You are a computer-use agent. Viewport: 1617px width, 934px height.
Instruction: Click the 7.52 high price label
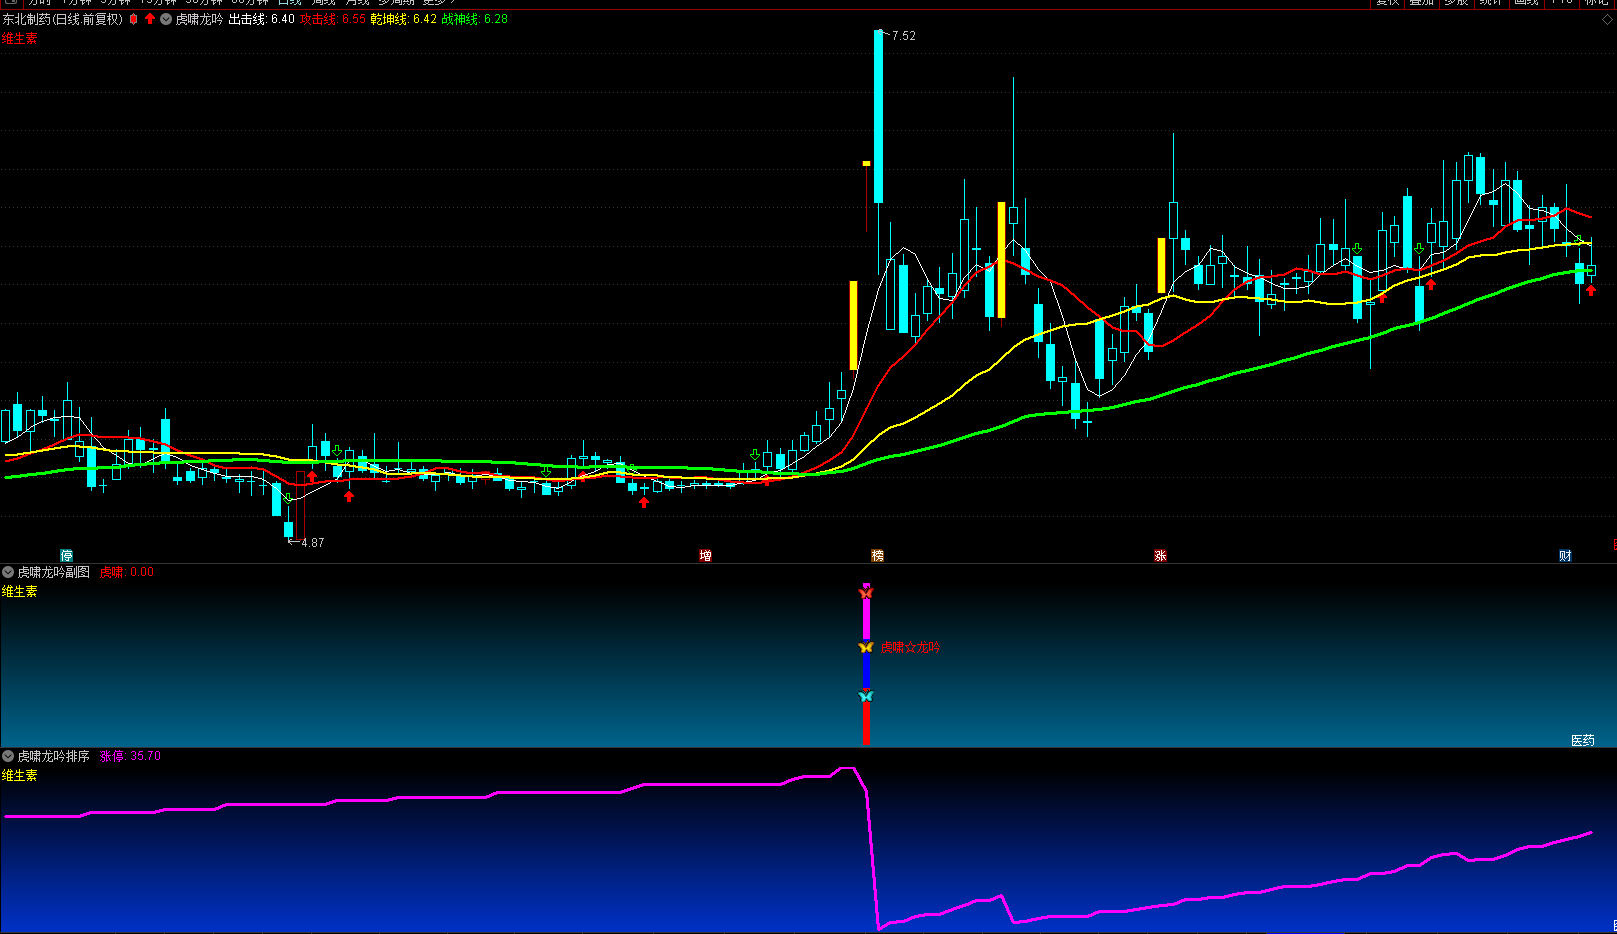click(x=904, y=36)
